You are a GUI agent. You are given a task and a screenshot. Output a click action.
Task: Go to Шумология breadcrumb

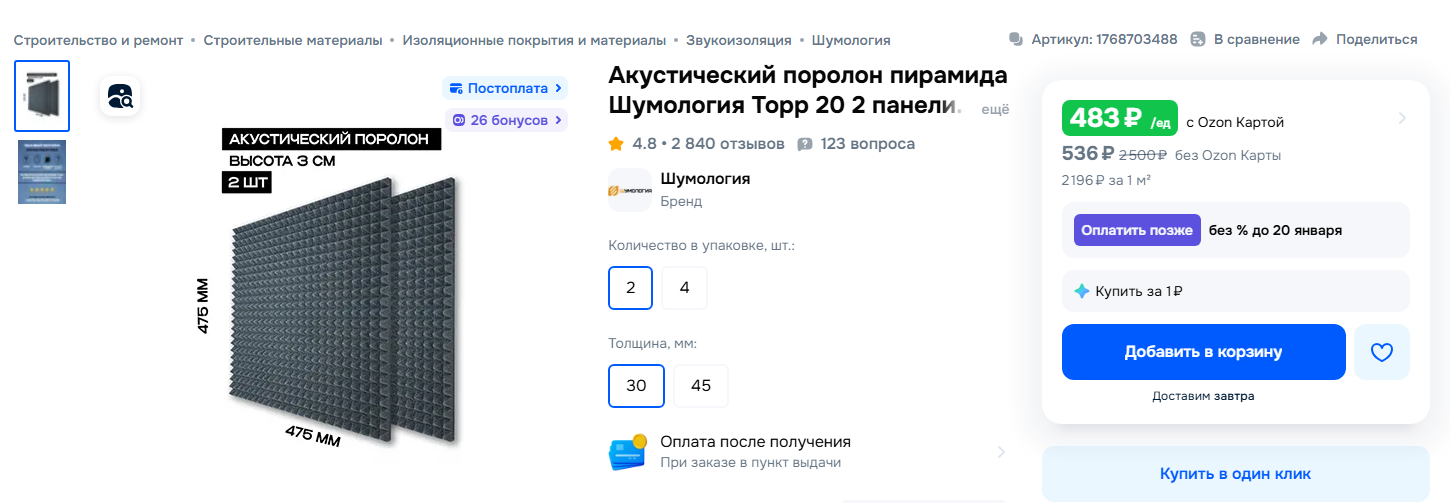pyautogui.click(x=851, y=40)
